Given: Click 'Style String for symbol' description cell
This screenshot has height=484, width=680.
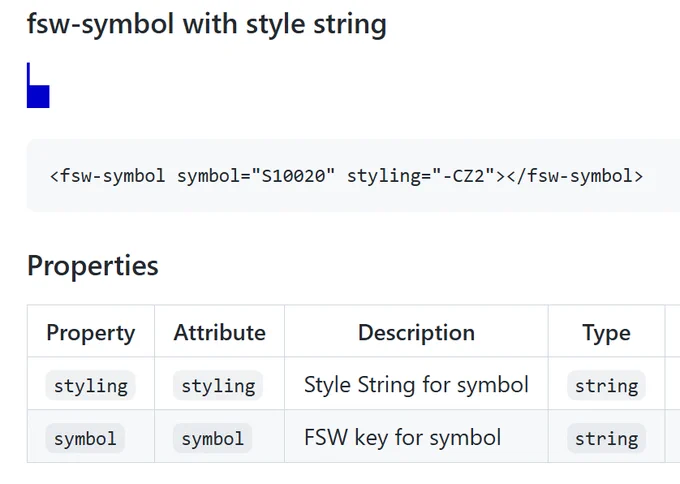Looking at the screenshot, I should (x=416, y=384).
